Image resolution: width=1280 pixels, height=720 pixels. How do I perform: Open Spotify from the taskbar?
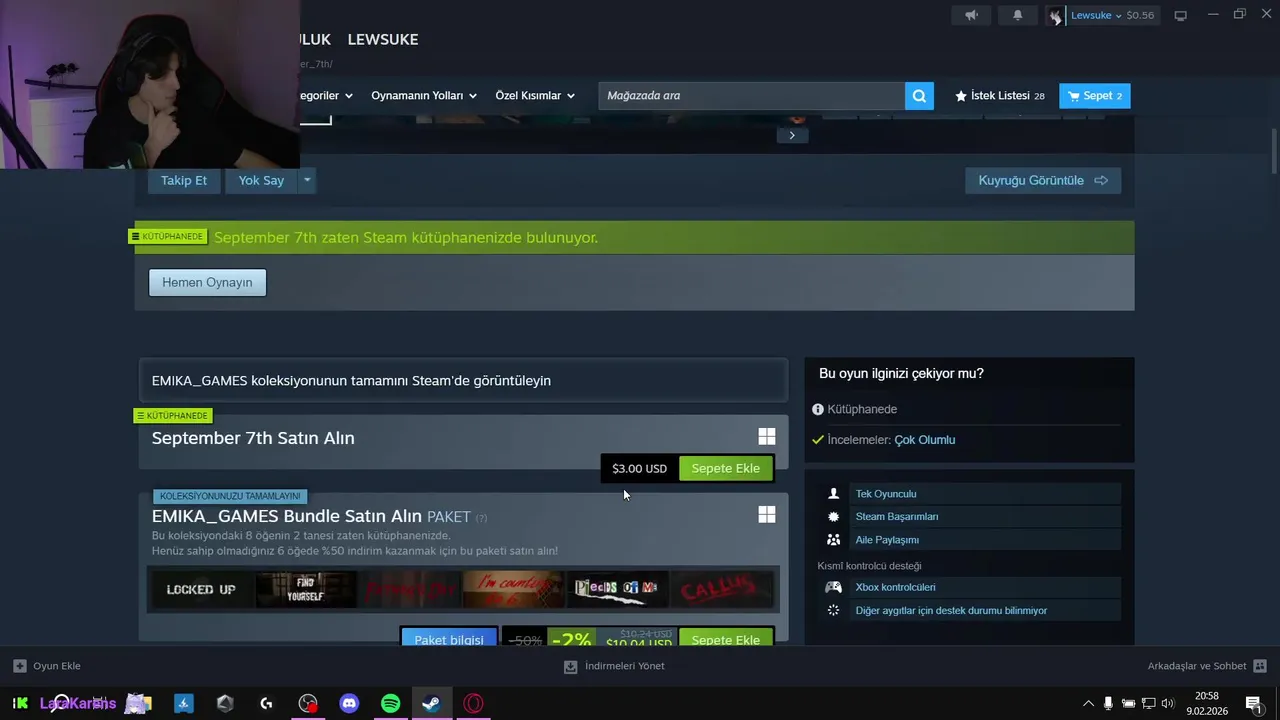pyautogui.click(x=391, y=703)
